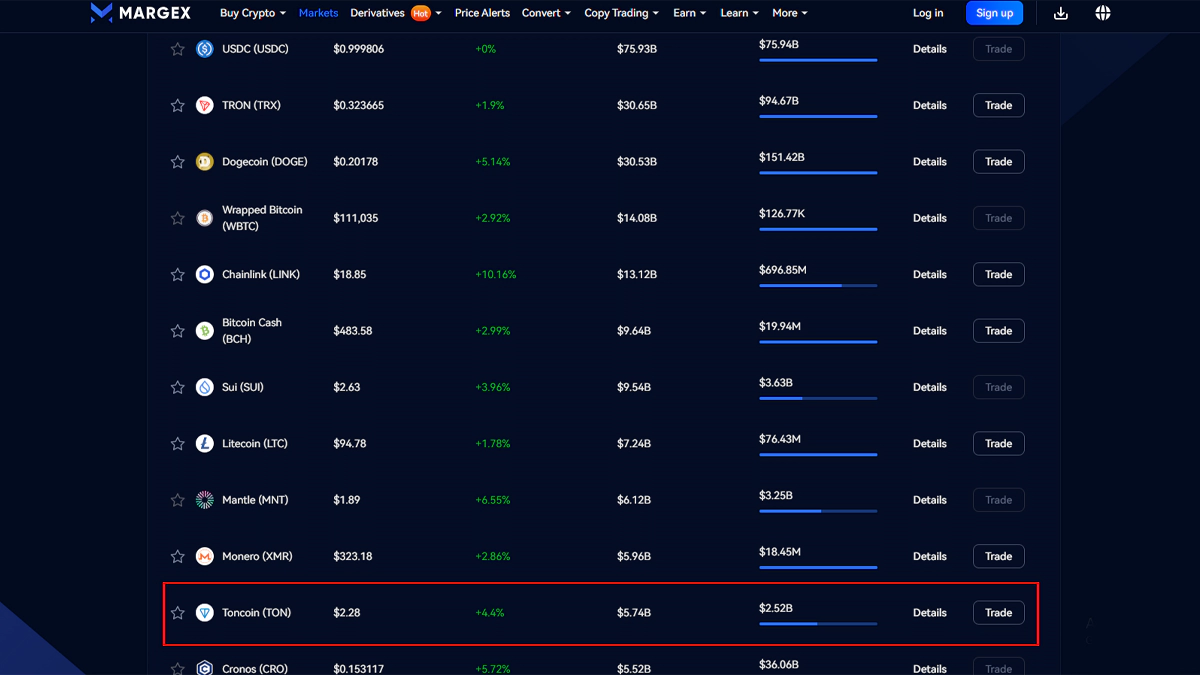Go to the Markets tab
Screen dimensions: 1200x675
coord(318,13)
